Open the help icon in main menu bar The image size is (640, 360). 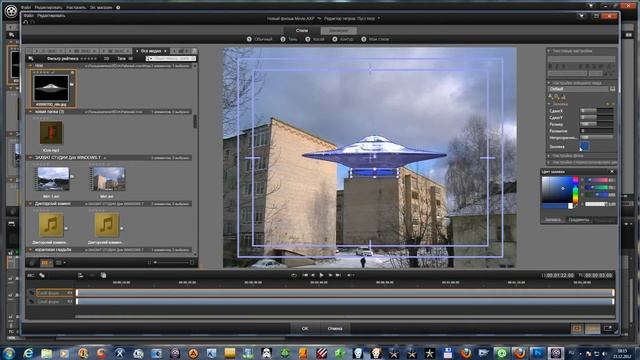coord(118,7)
